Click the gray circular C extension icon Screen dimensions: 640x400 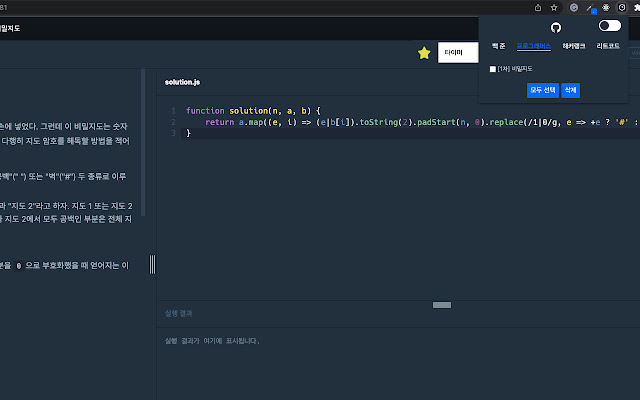(573, 6)
